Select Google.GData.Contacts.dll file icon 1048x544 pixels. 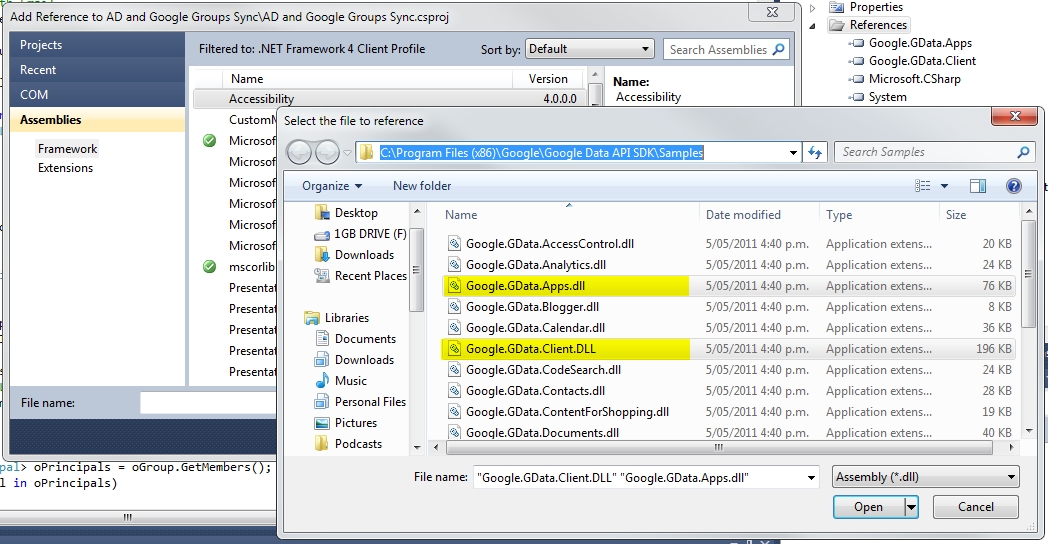[454, 391]
